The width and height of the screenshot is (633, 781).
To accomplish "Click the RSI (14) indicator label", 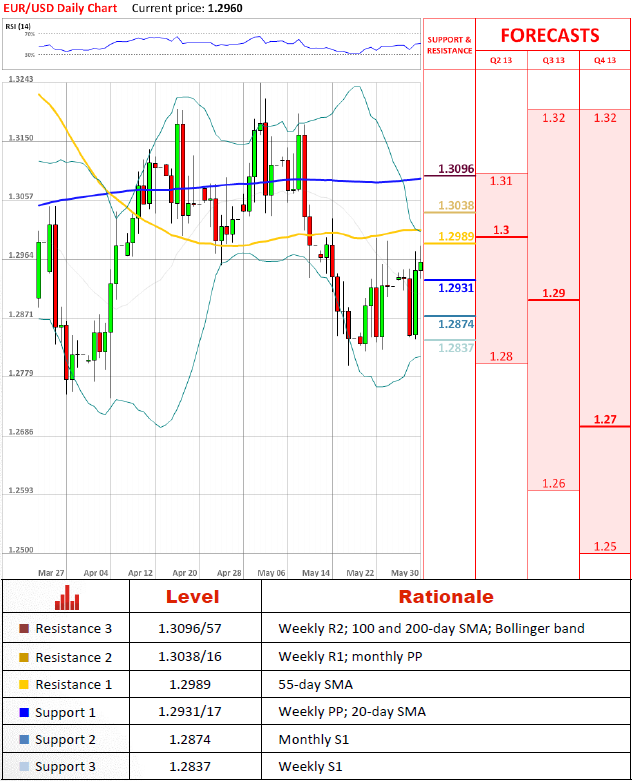I will click(18, 26).
